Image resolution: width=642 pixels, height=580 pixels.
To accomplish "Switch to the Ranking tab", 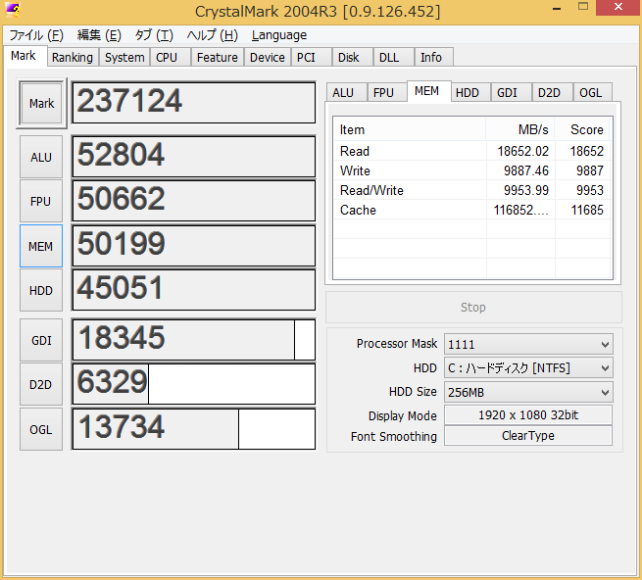I will (72, 57).
